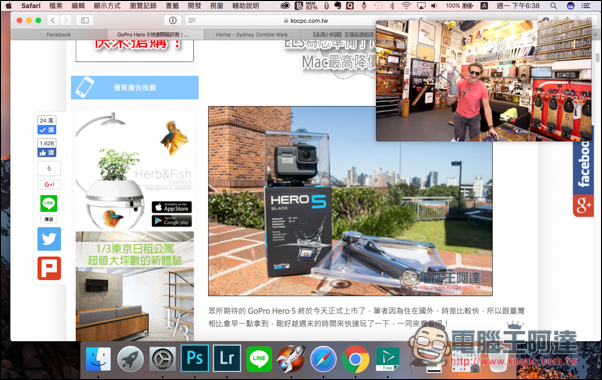
Task: Open the 瀏覽記錄 menu
Action: pos(143,5)
